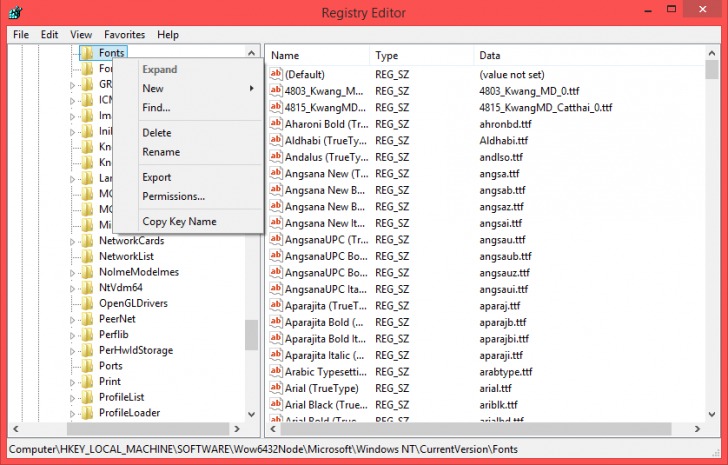This screenshot has height=465, width=728.
Task: Choose Copy Key Name from context menu
Action: (188, 221)
